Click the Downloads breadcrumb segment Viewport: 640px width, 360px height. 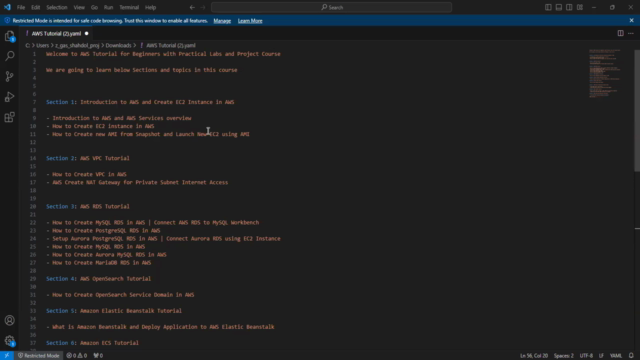(118, 45)
